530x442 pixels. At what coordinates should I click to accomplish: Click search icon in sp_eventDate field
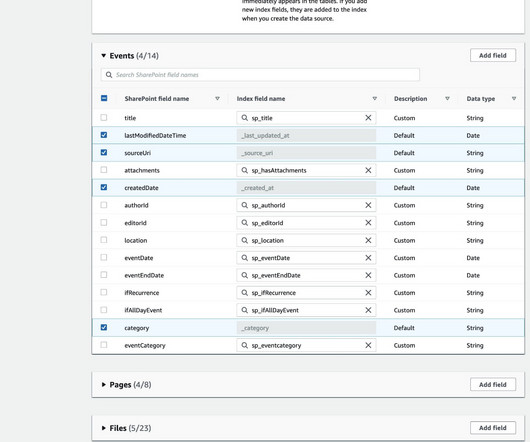(x=244, y=258)
